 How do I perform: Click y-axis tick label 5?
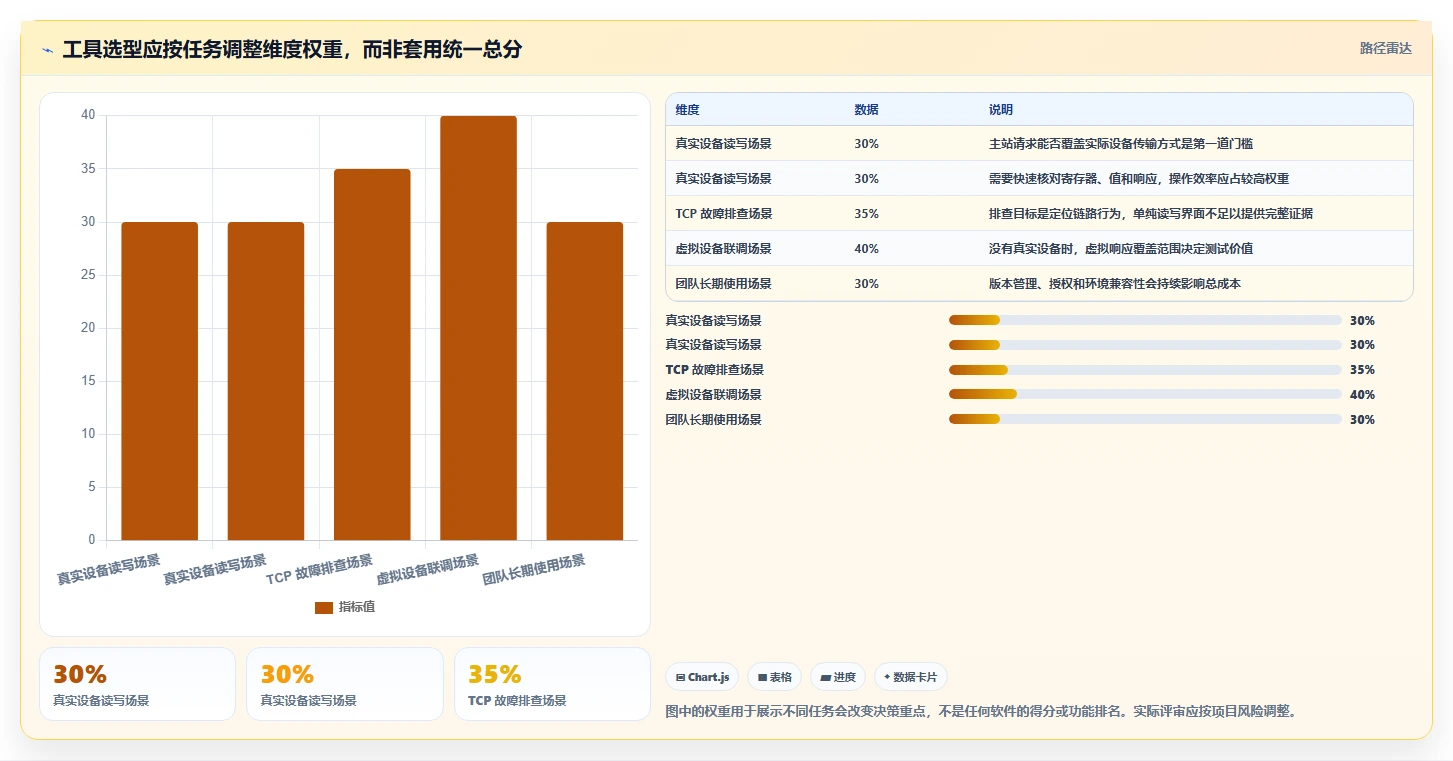point(91,487)
